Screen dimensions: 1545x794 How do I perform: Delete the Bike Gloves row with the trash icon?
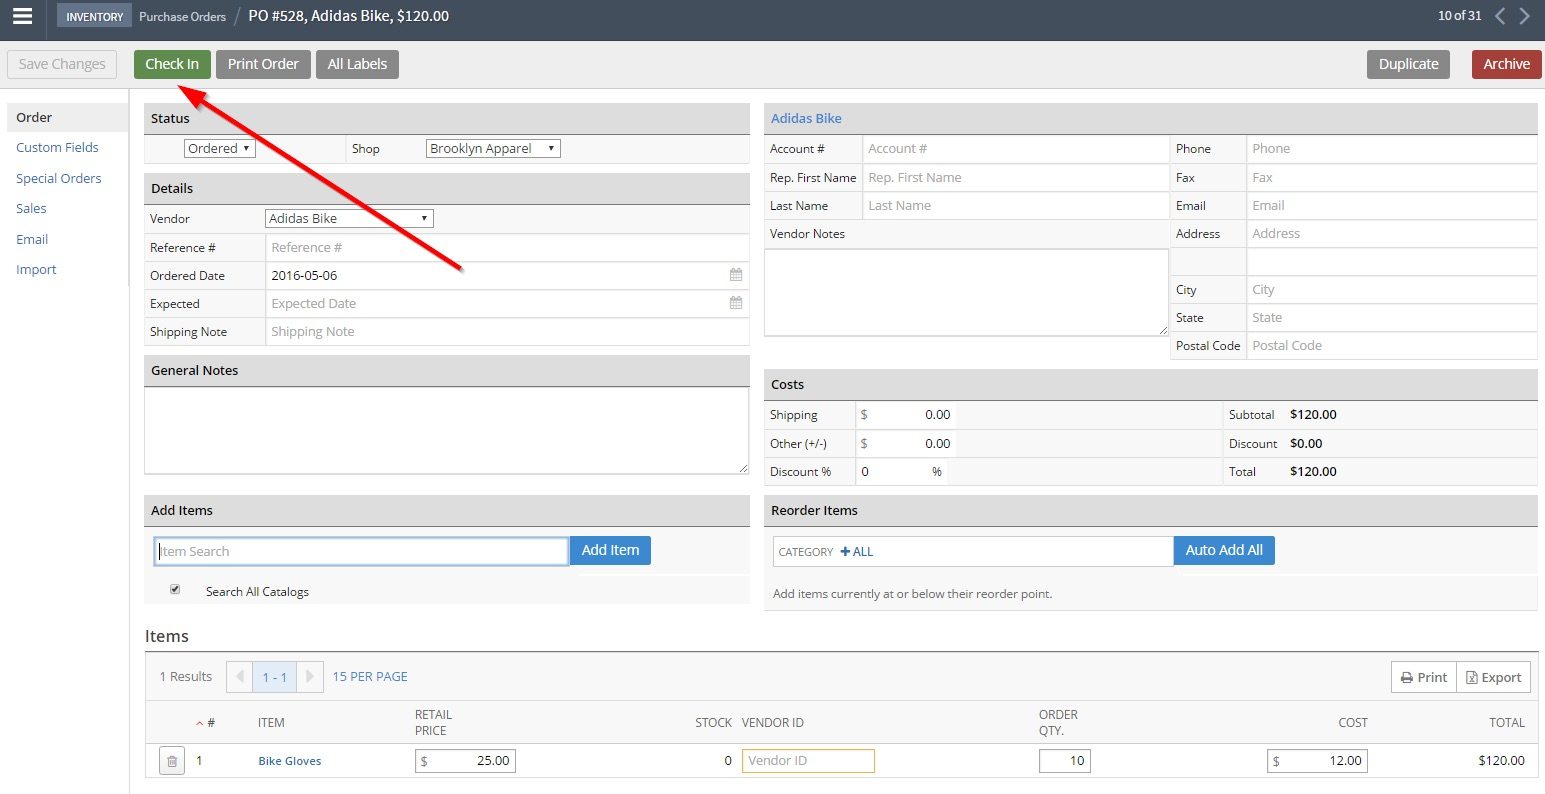(x=172, y=761)
